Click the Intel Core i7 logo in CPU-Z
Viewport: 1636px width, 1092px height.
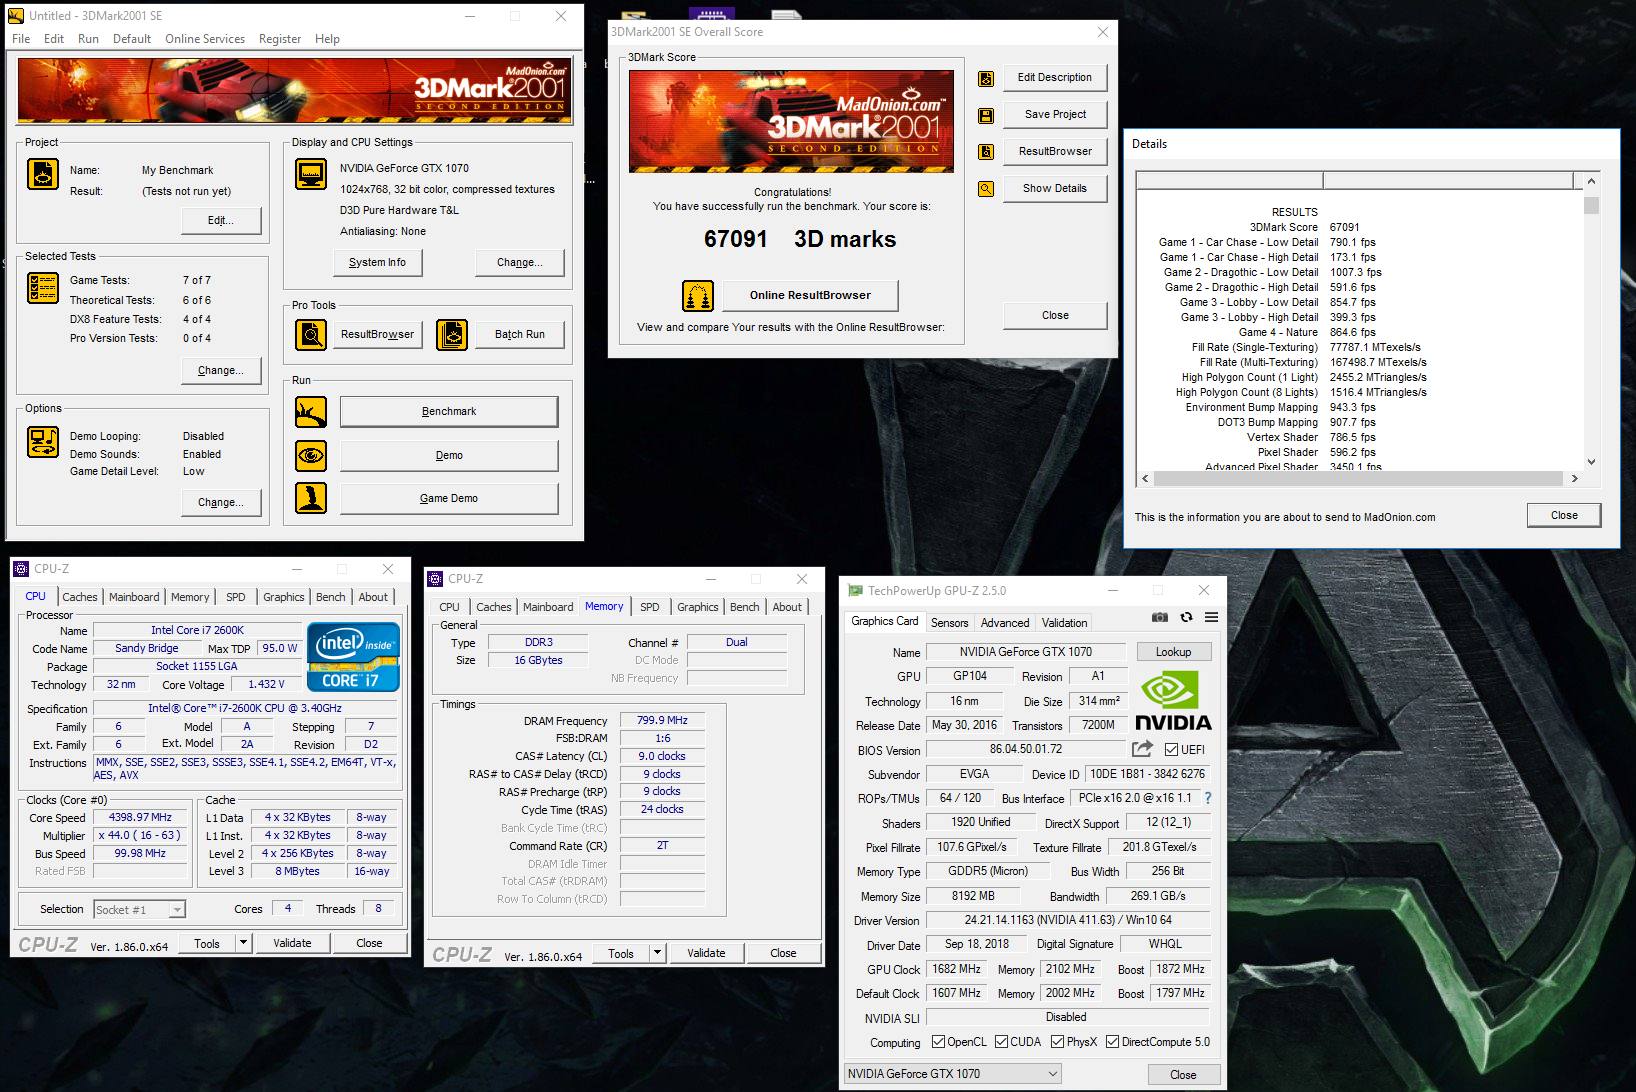pyautogui.click(x=354, y=656)
